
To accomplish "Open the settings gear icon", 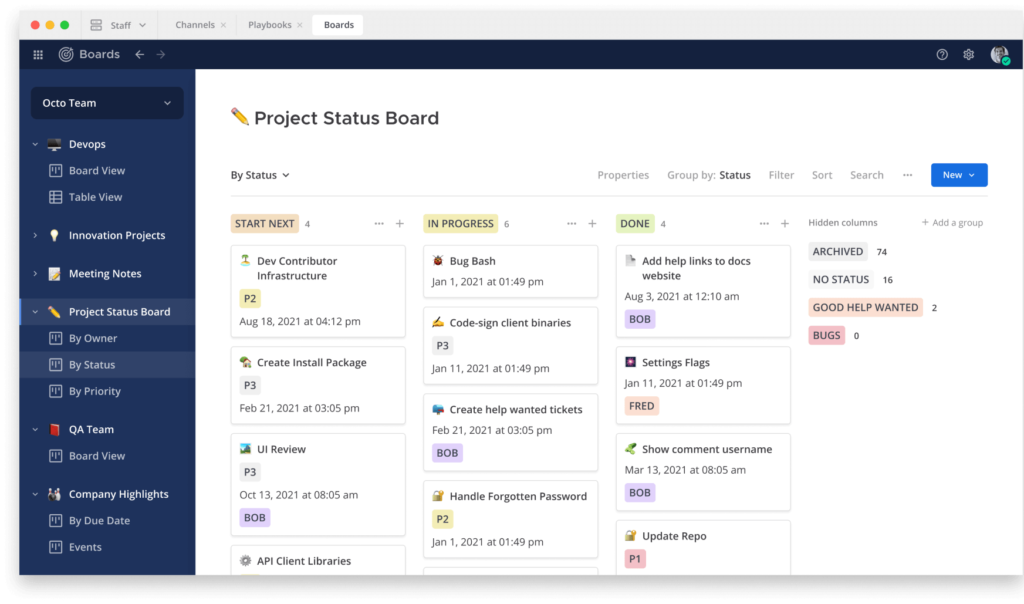I will tap(968, 54).
